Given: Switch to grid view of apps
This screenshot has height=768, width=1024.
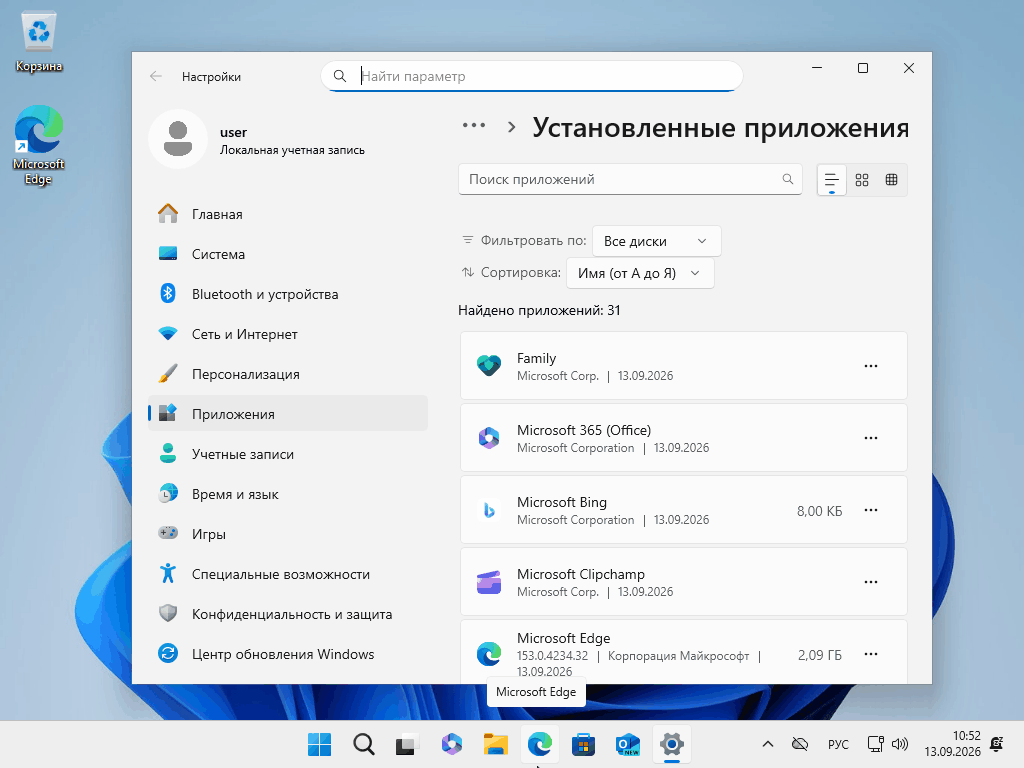Looking at the screenshot, I should tap(862, 180).
